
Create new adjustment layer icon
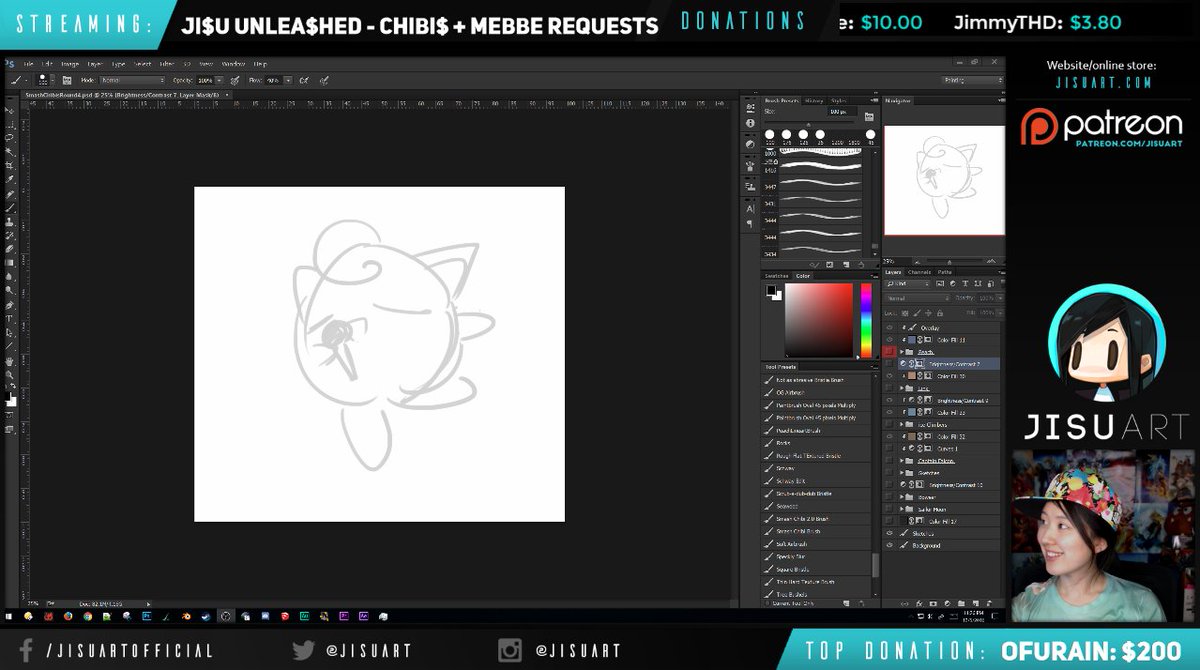click(948, 604)
